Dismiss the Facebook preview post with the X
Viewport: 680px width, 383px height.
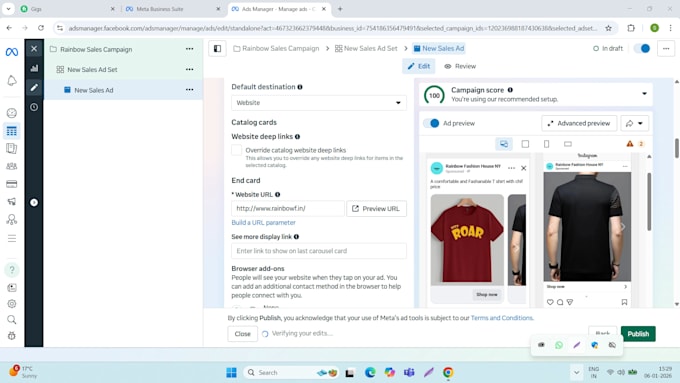523,168
